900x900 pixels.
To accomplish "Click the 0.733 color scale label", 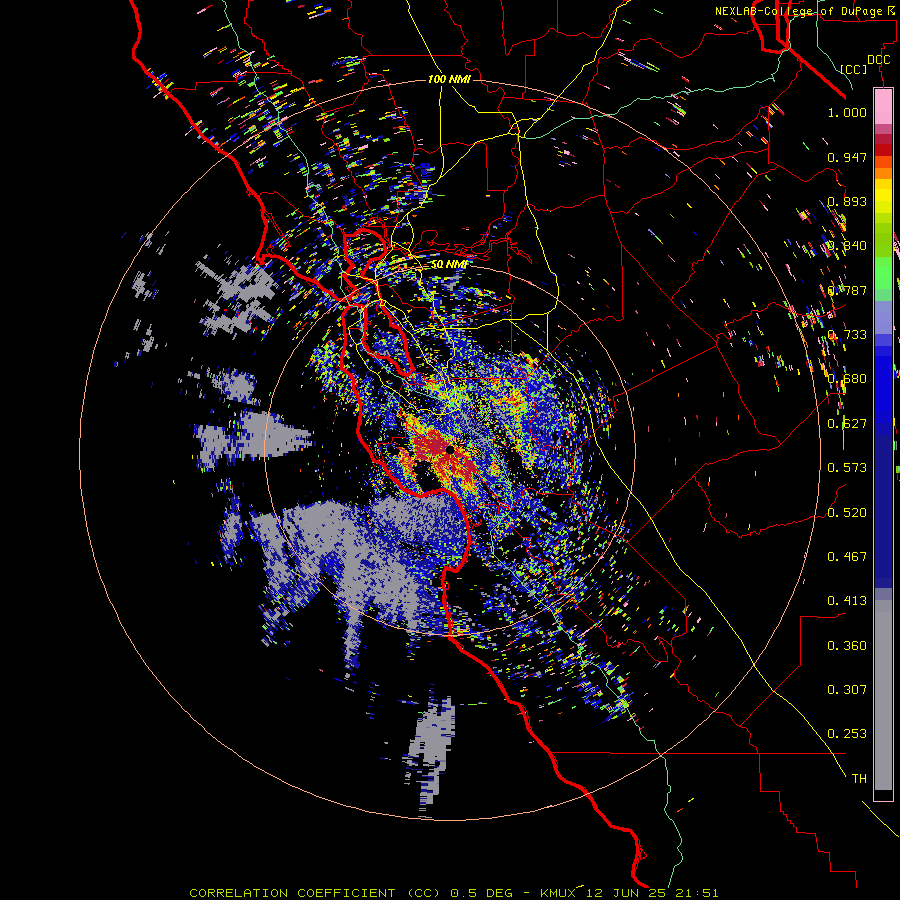I will [847, 335].
